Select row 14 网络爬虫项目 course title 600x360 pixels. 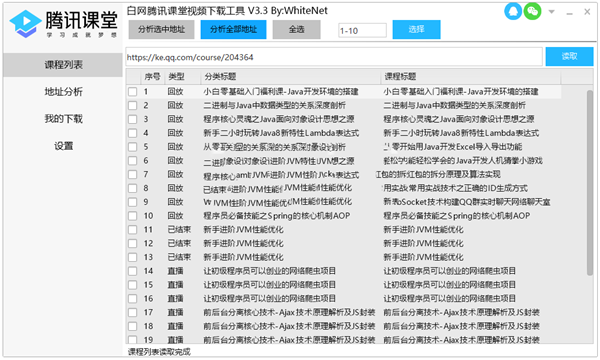coord(450,271)
